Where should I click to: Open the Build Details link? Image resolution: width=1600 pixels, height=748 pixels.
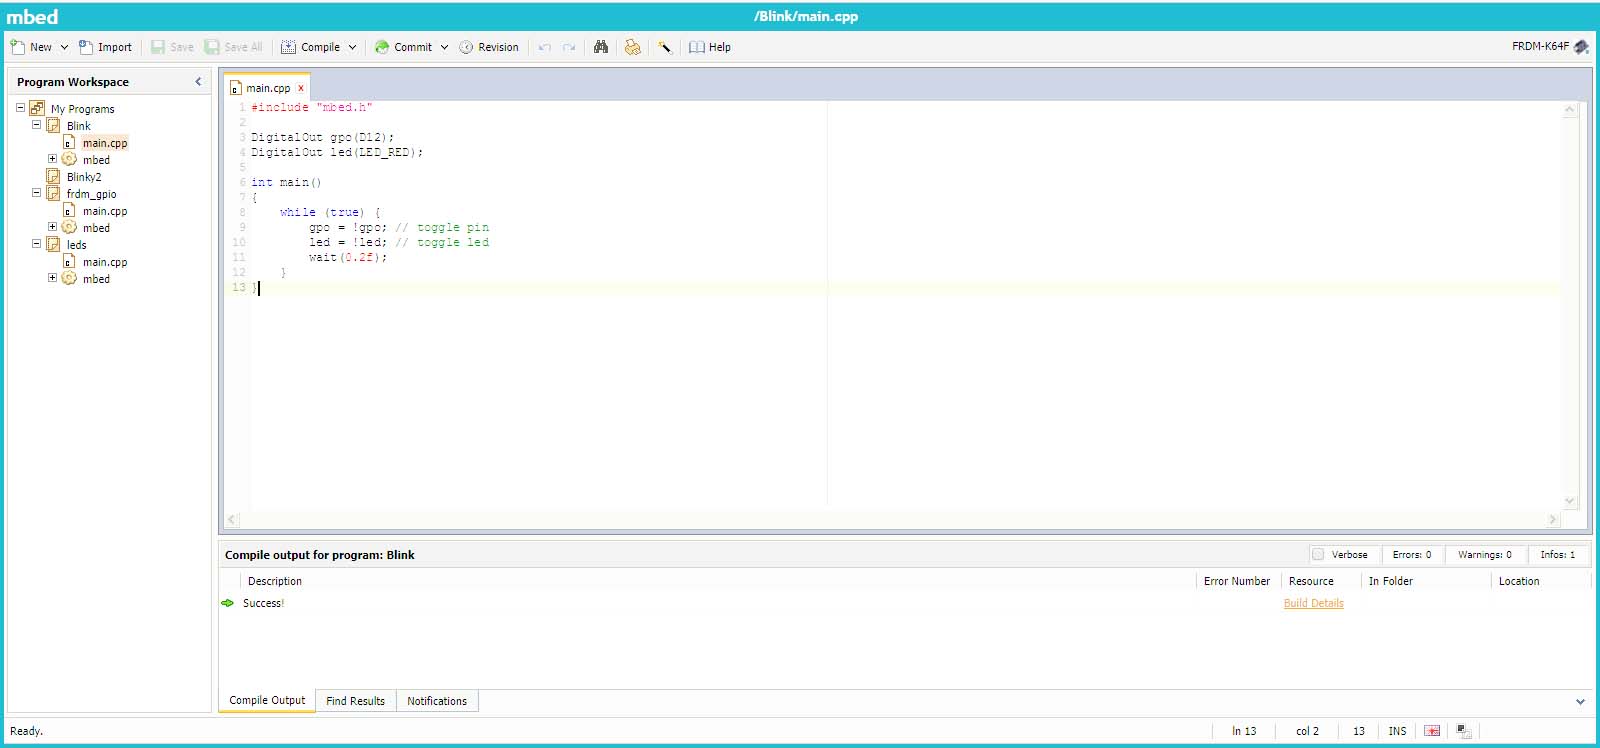click(x=1313, y=603)
